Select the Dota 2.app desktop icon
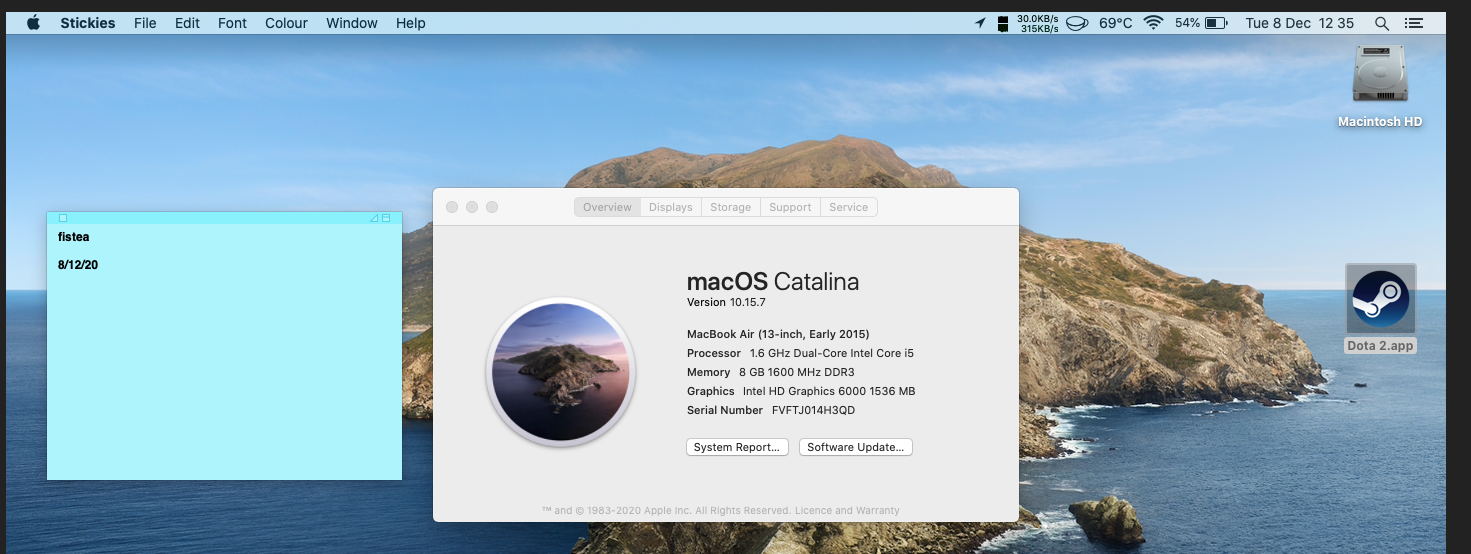The image size is (1471, 554). point(1381,299)
